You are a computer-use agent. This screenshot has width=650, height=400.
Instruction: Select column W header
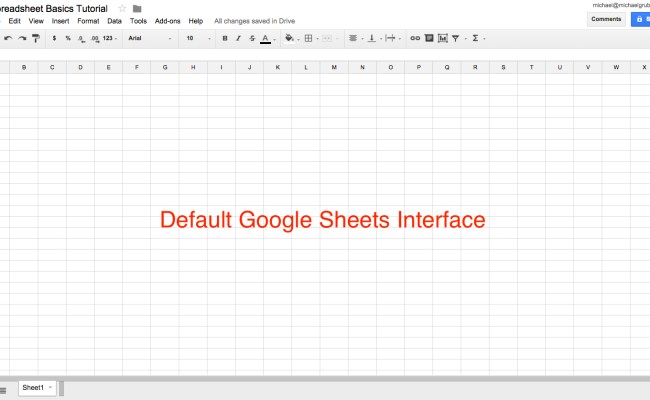tap(616, 67)
